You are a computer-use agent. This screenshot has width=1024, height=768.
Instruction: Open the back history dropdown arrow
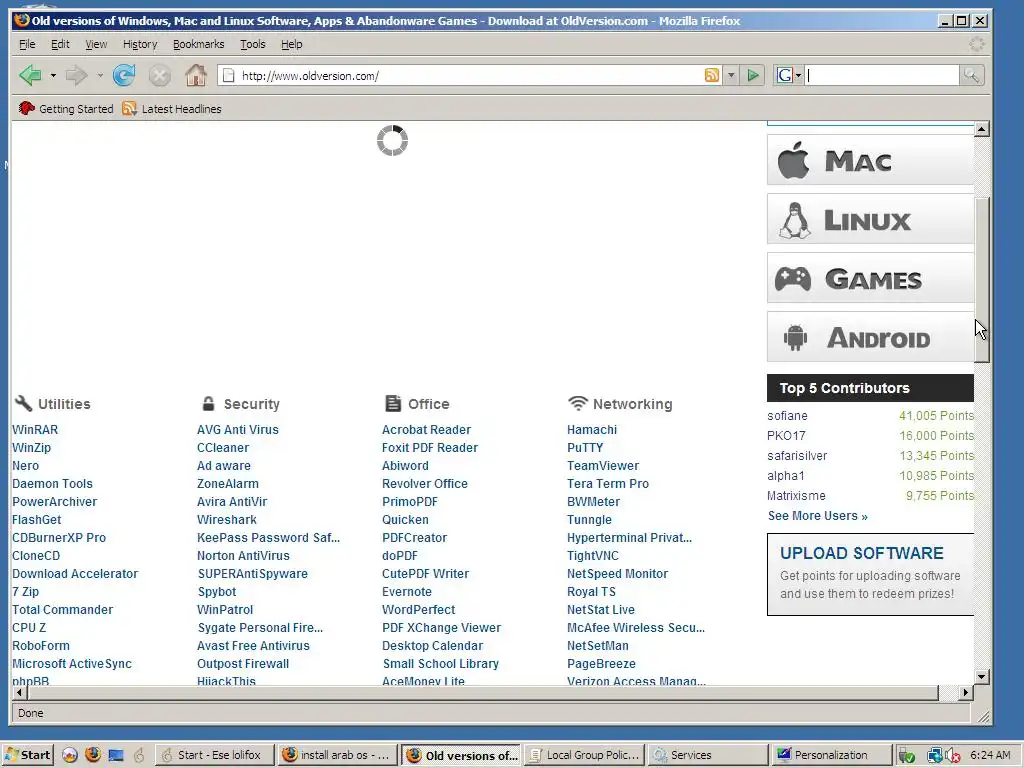coord(54,76)
